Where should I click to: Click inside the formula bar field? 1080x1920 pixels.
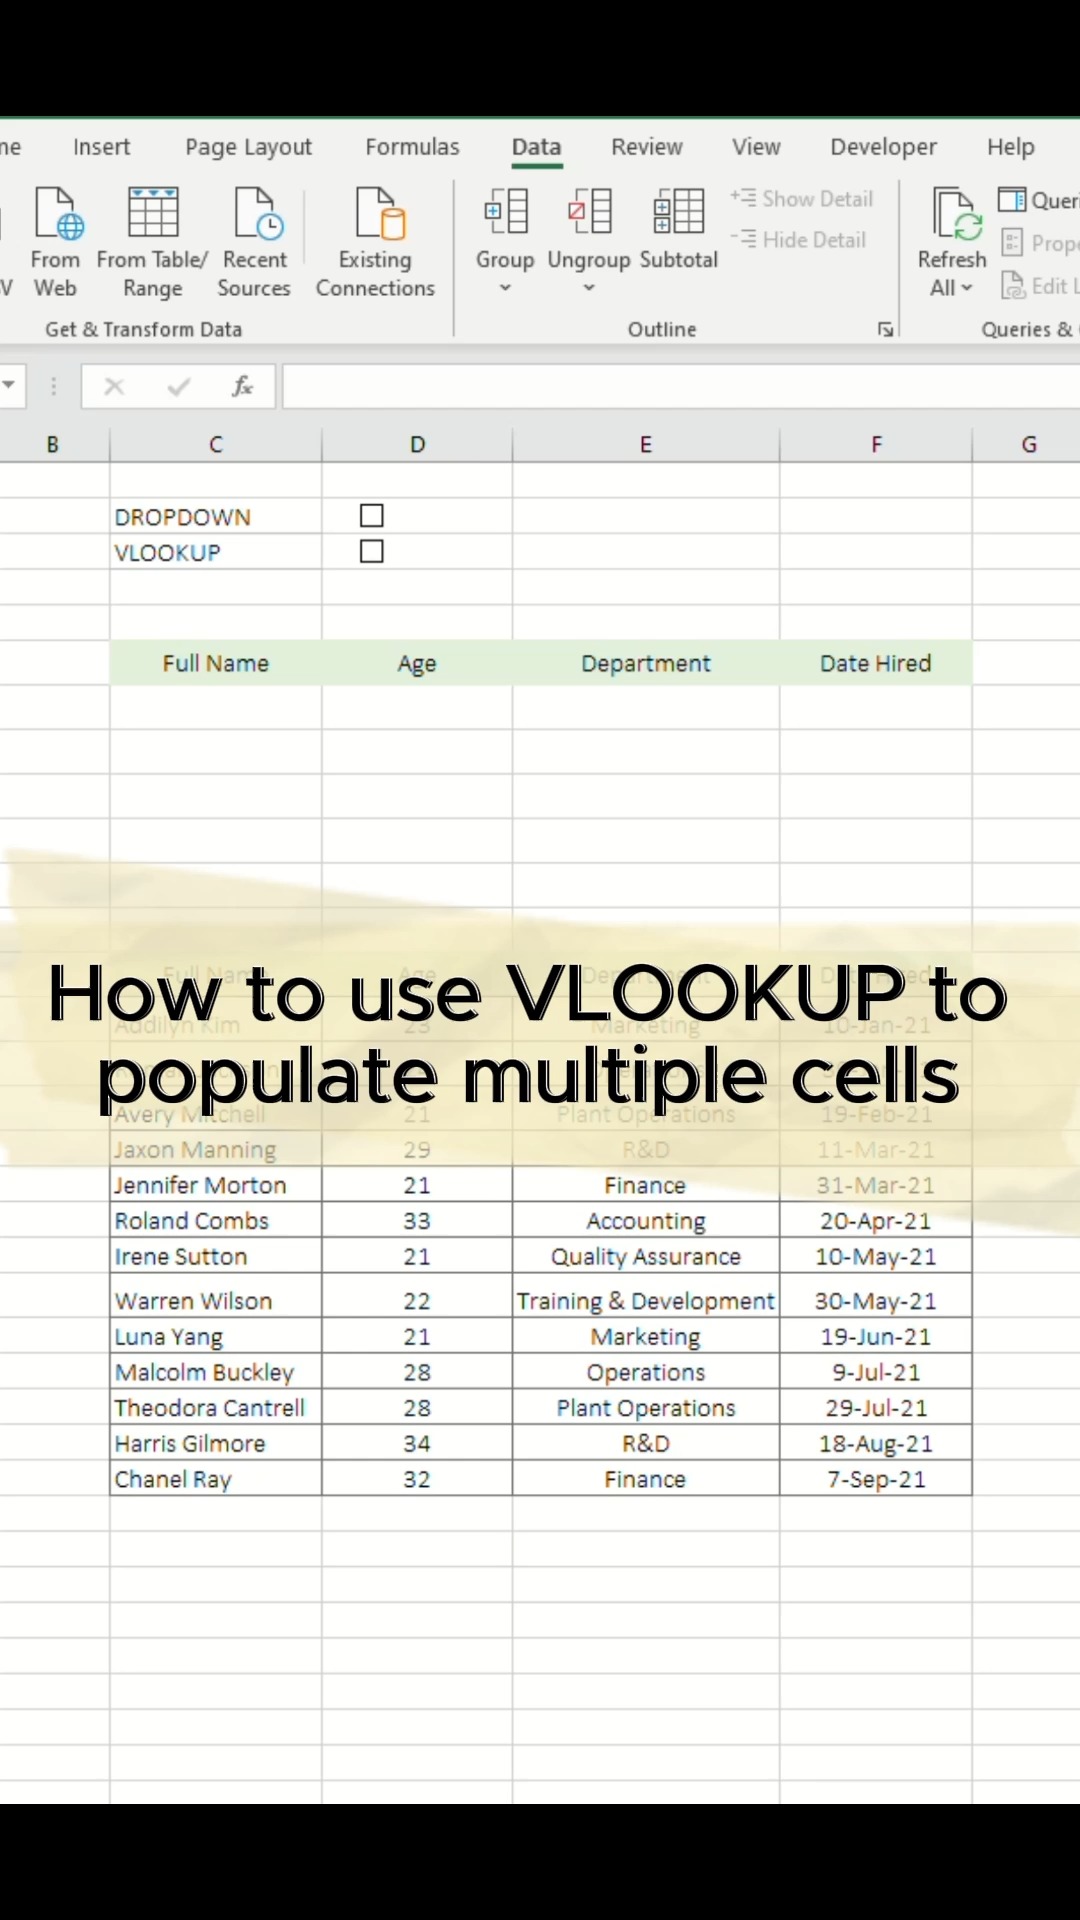[x=681, y=386]
